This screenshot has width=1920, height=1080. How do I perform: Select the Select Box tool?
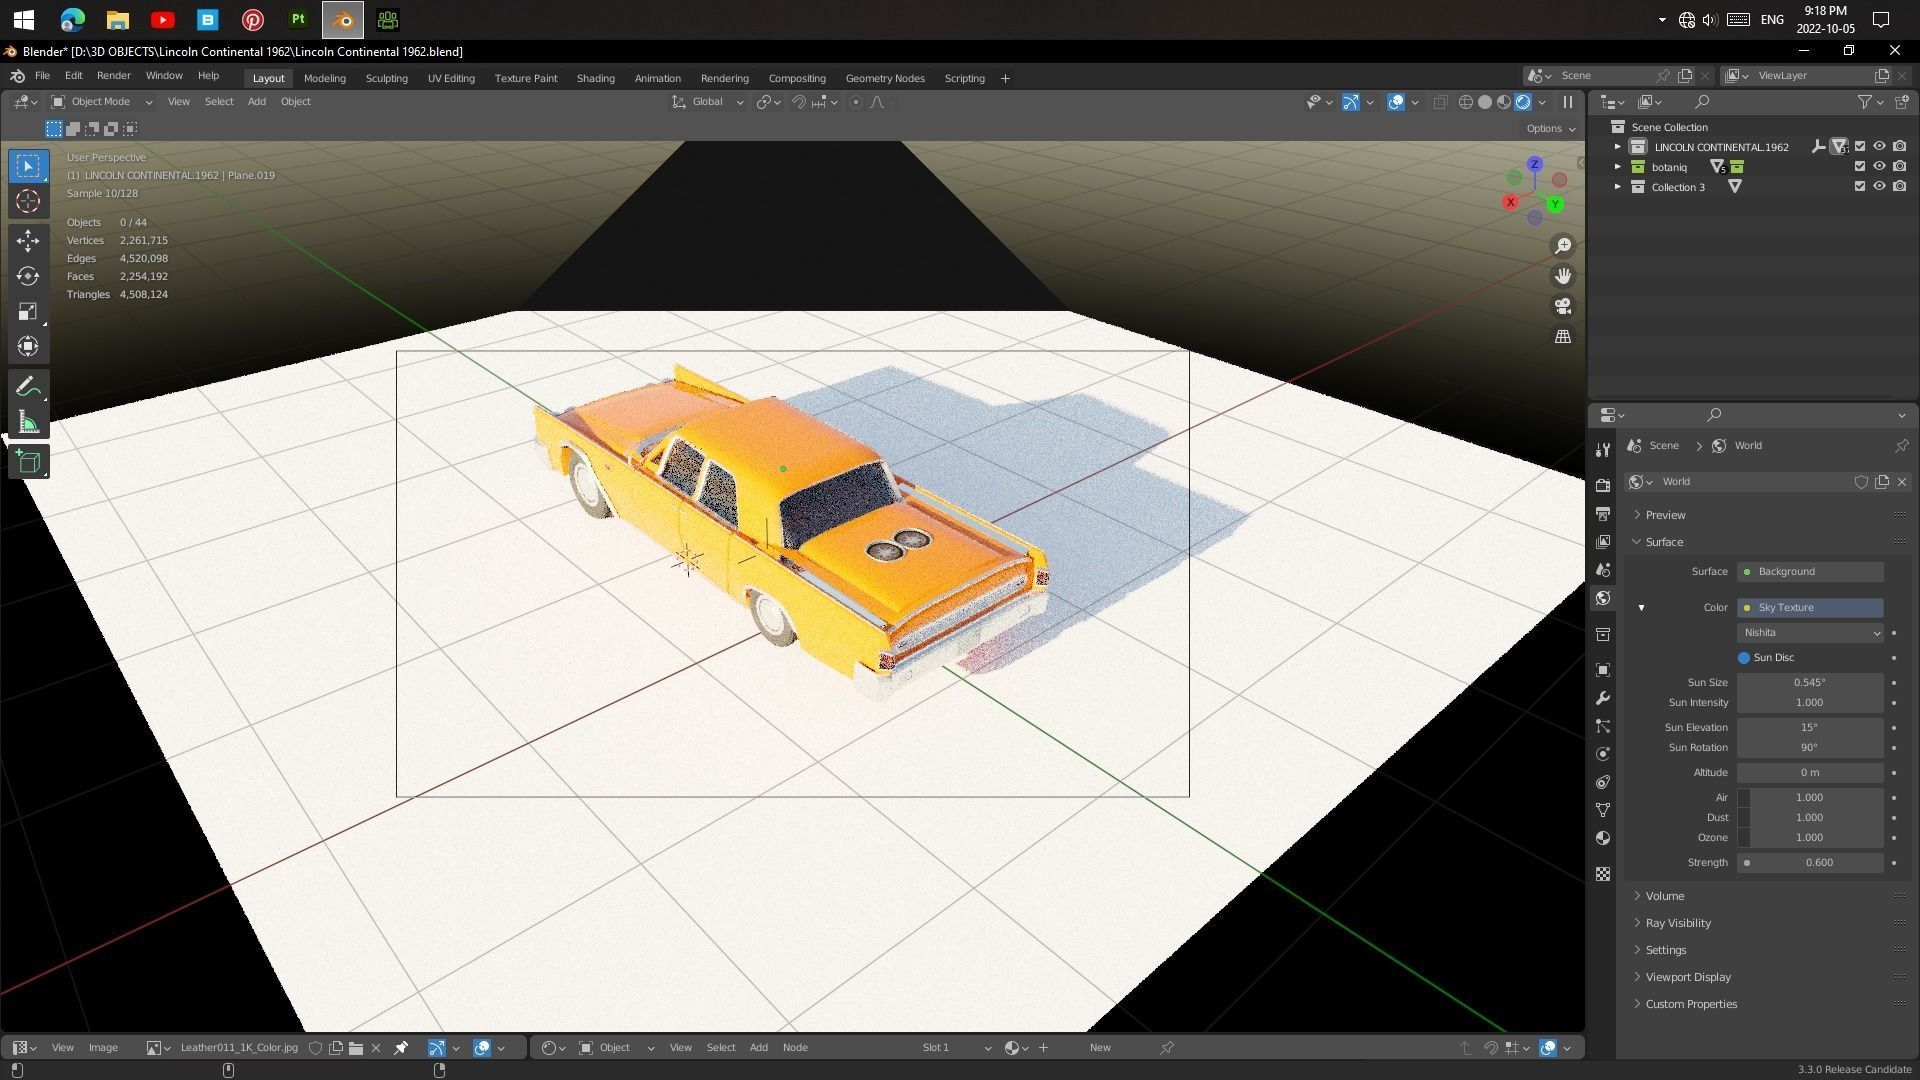click(x=28, y=166)
